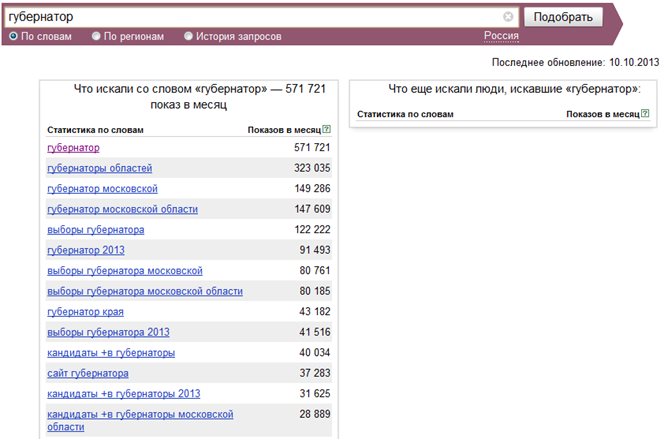
Task: Select the По регионам radio button
Action: (x=96, y=36)
